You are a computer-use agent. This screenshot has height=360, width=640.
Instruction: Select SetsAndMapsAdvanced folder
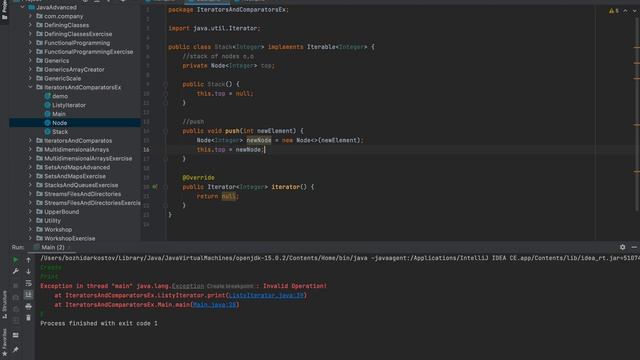tap(77, 167)
